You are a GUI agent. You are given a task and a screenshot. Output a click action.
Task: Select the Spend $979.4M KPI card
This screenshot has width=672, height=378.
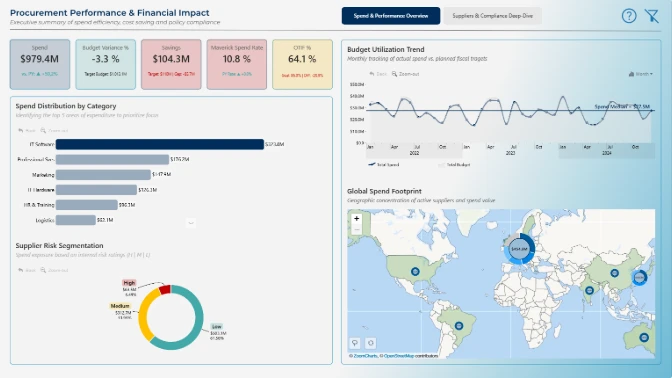[40, 64]
